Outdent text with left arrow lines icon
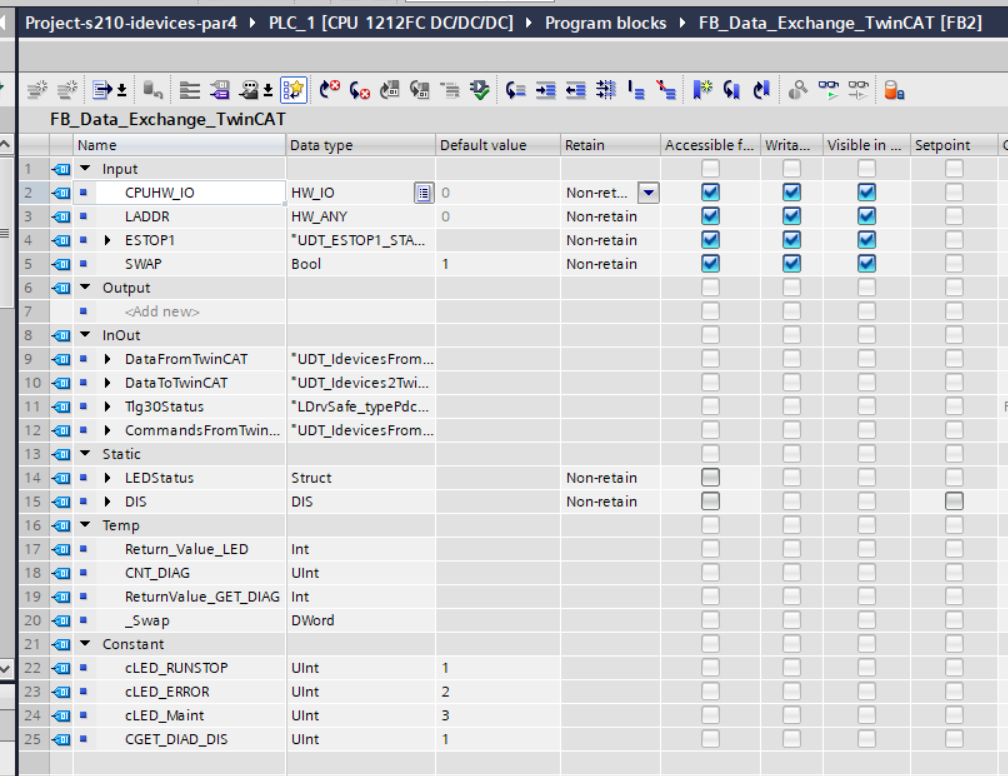 (575, 90)
